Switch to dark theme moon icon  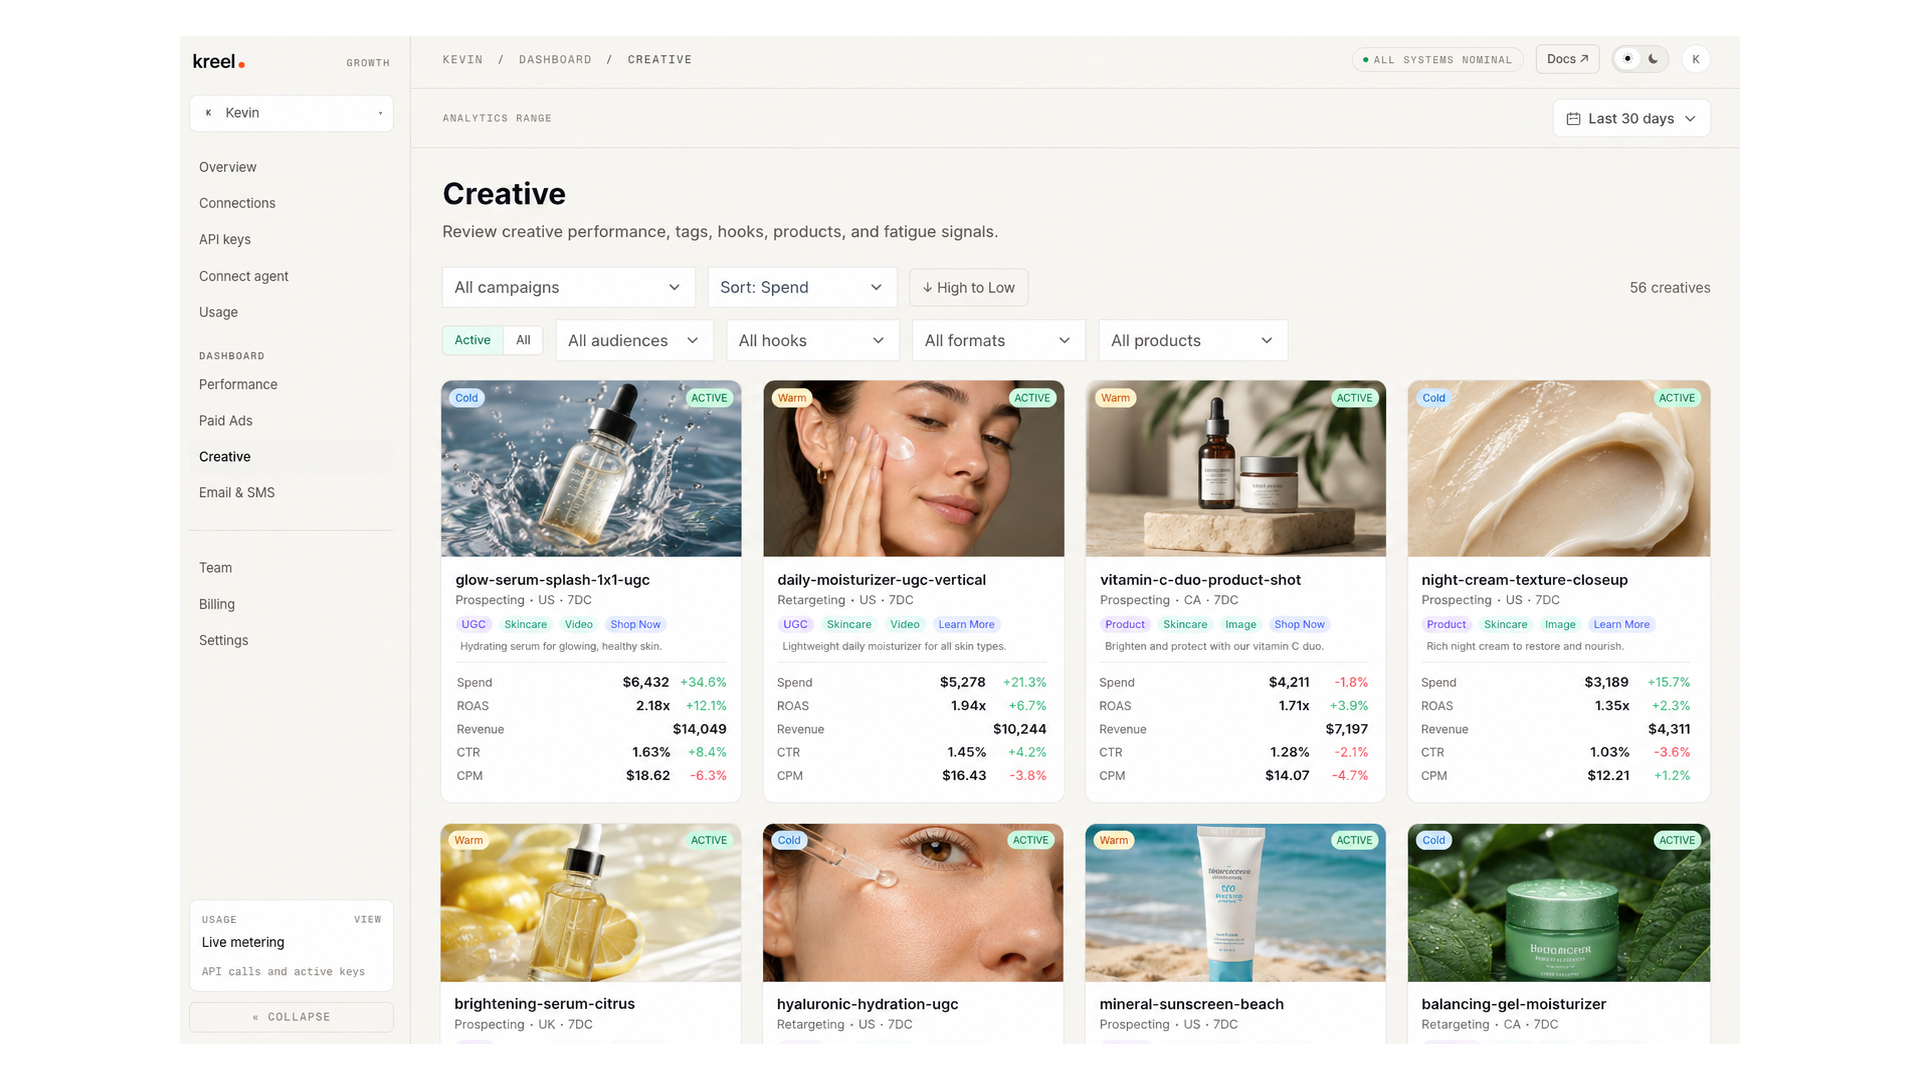coord(1653,59)
